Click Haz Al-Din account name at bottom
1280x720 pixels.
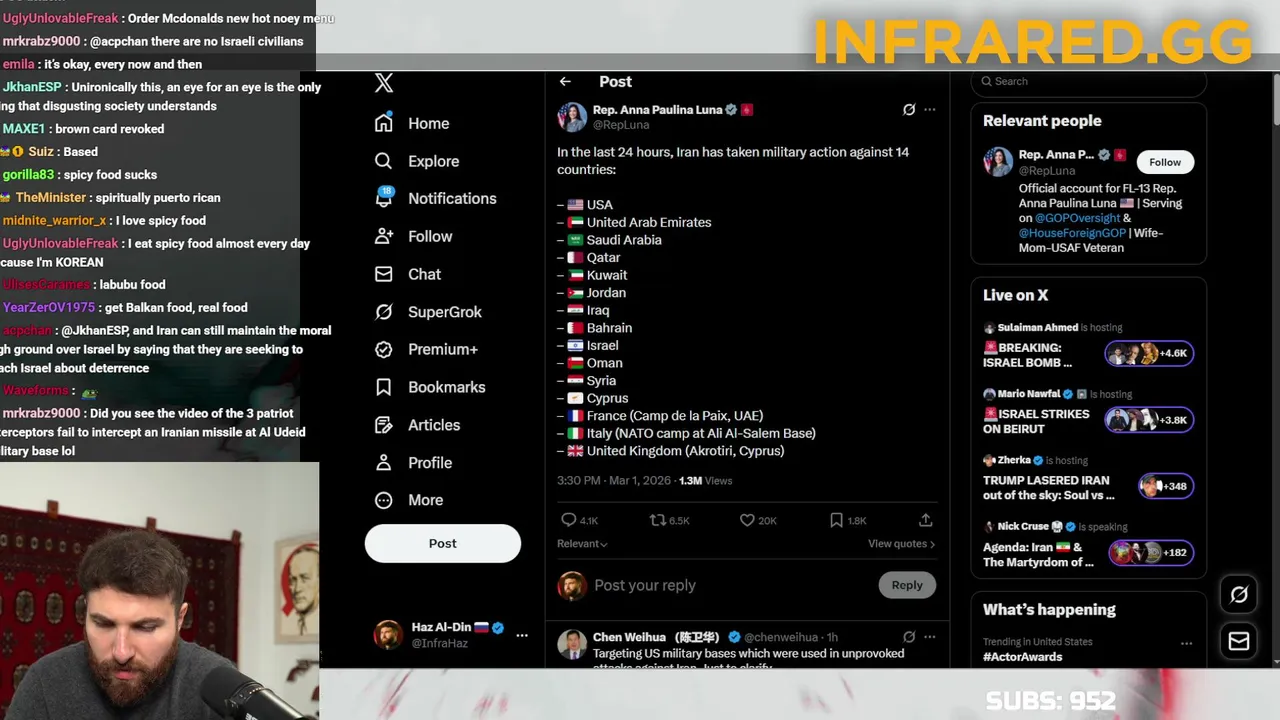(x=441, y=627)
